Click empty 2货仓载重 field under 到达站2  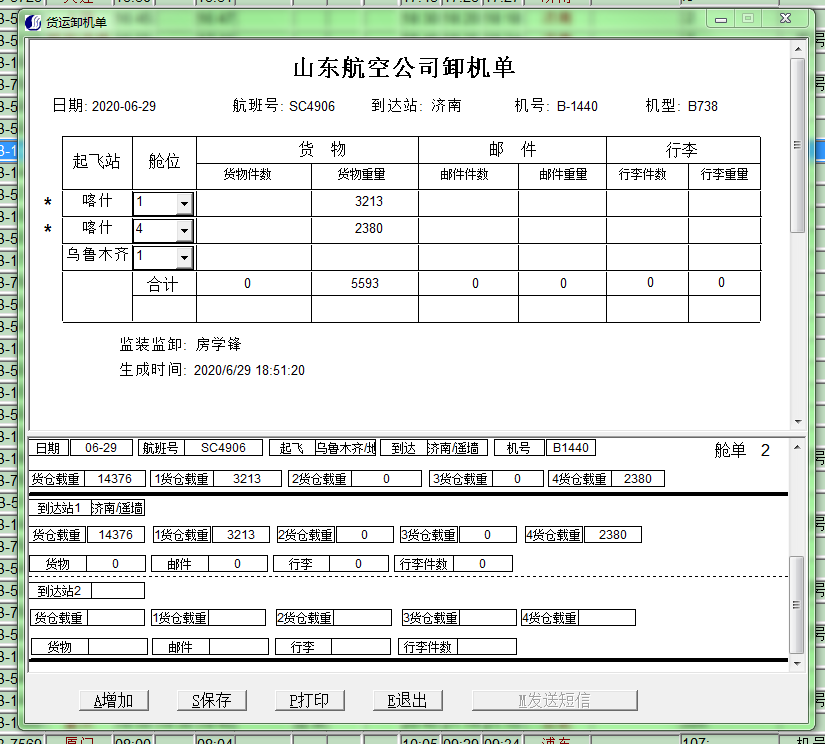(x=363, y=617)
